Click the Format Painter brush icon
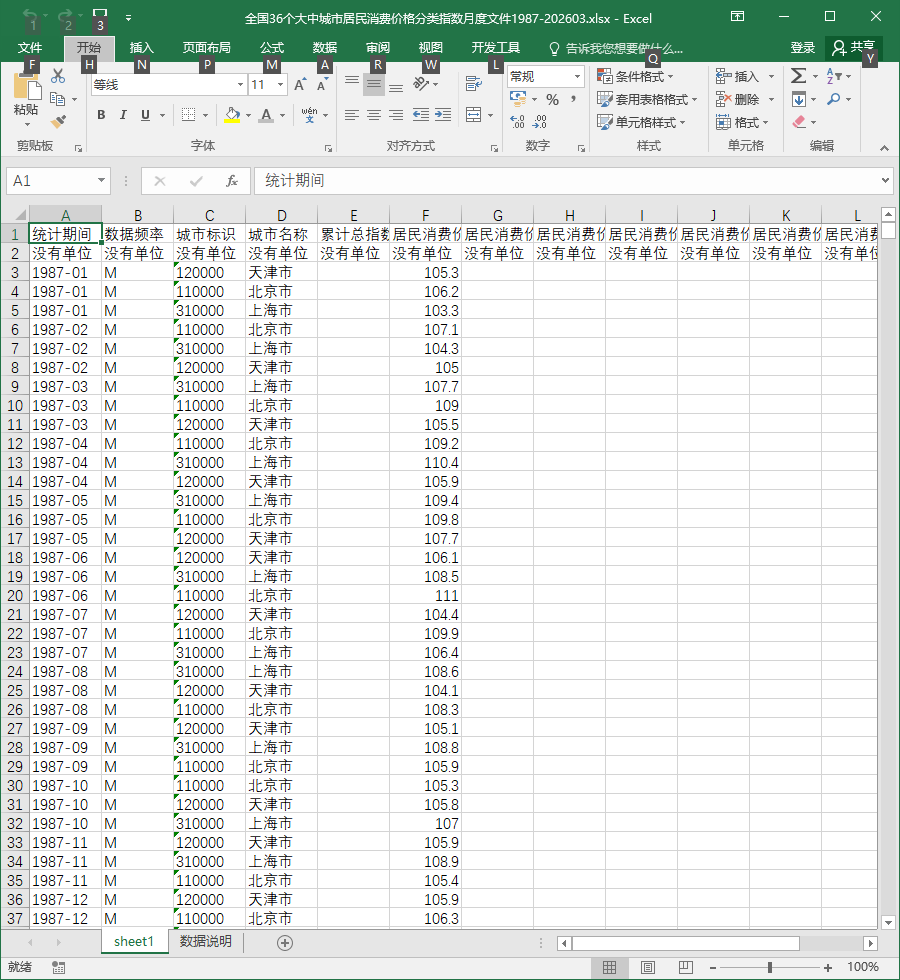900x980 pixels. pyautogui.click(x=58, y=121)
